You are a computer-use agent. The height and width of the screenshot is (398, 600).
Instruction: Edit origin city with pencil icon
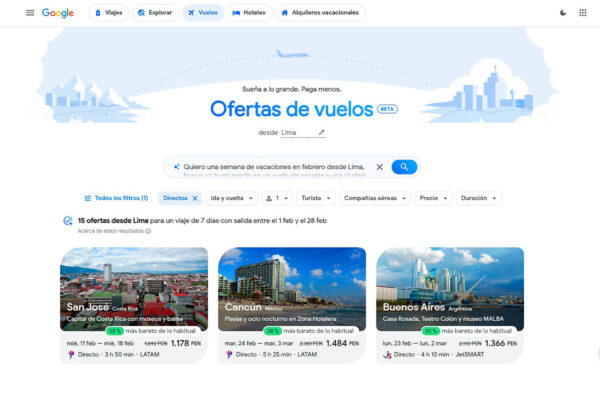(x=321, y=132)
